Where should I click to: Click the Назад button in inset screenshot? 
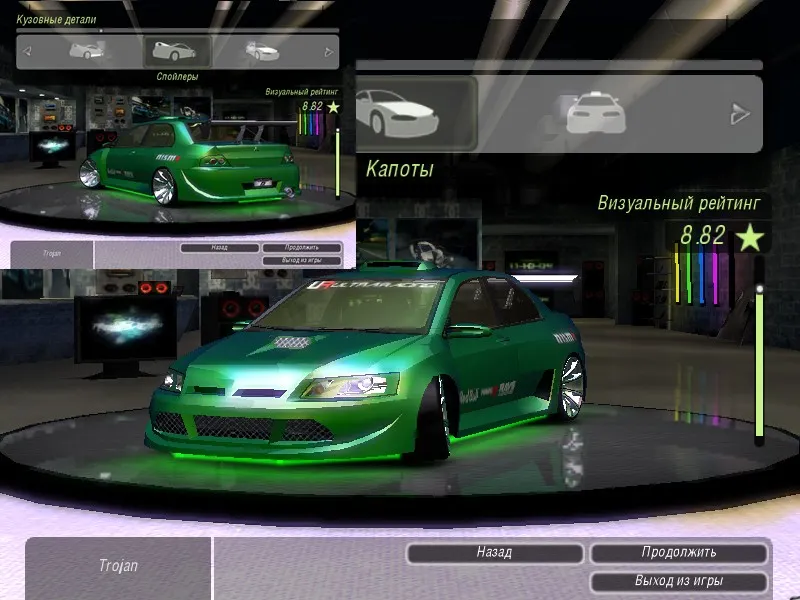tap(219, 247)
